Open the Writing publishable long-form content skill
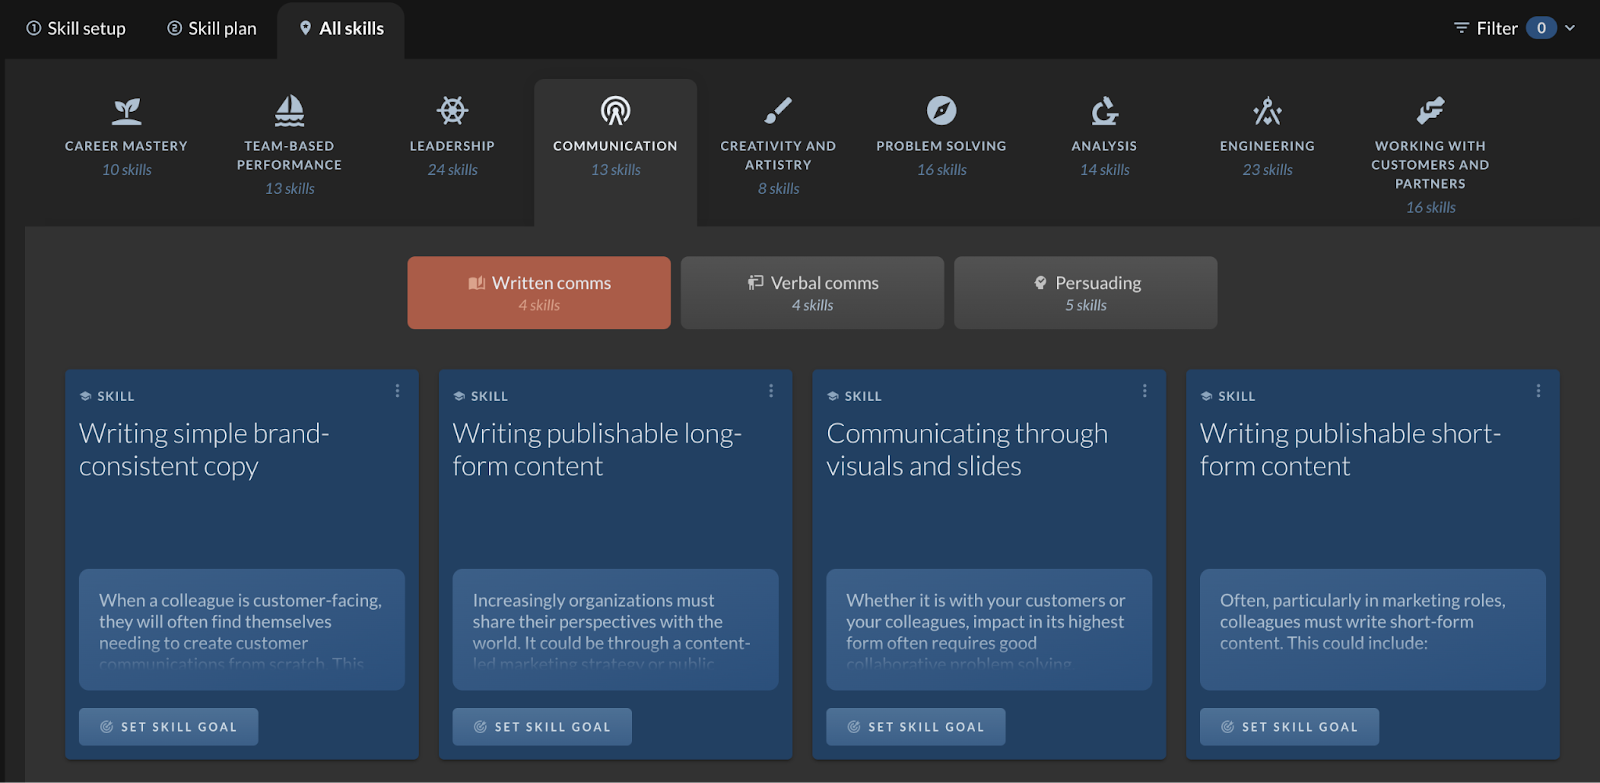This screenshot has width=1600, height=783. pyautogui.click(x=597, y=449)
